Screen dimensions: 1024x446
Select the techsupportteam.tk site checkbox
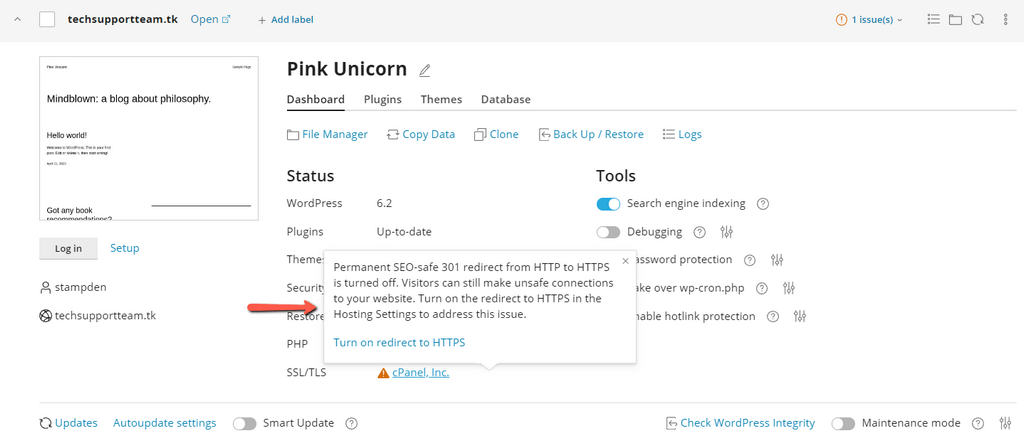click(47, 19)
